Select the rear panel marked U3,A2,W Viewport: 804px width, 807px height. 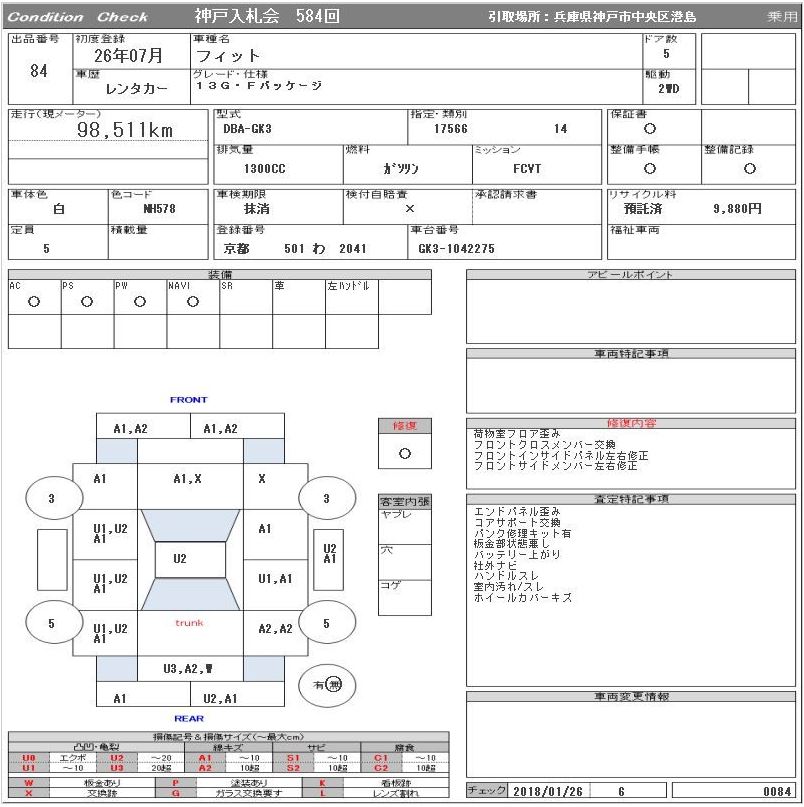(189, 668)
